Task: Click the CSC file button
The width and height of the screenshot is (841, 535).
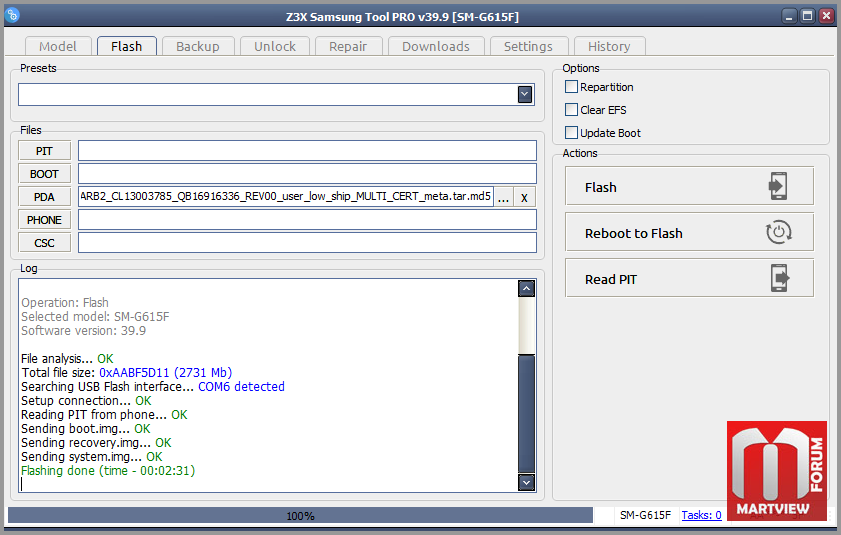Action: [45, 243]
